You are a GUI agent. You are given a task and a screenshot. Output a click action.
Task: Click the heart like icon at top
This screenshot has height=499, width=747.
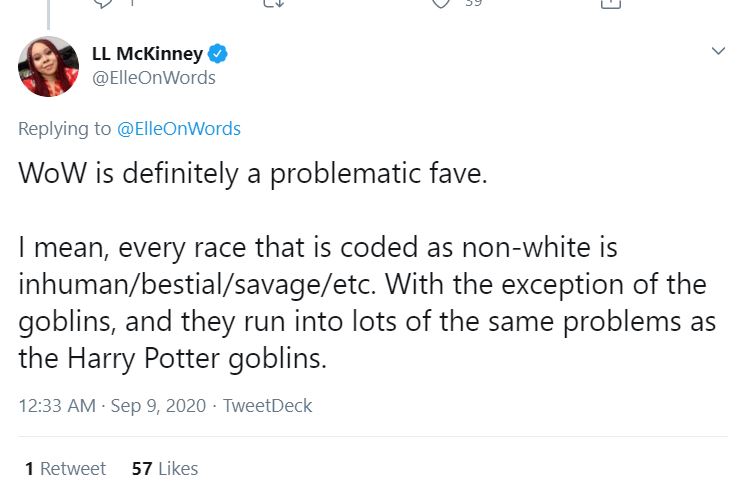coord(441,3)
